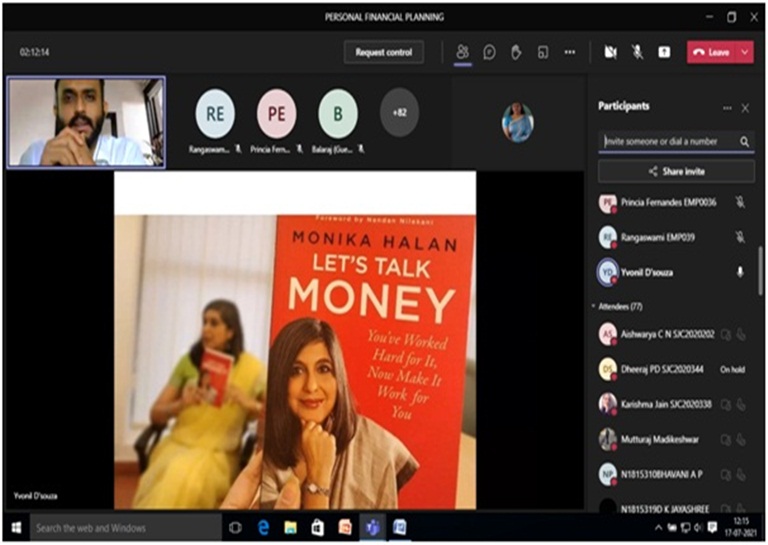Viewport: 768px width, 545px height.
Task: Click On hold status for Dheeraj PD
Action: [733, 370]
